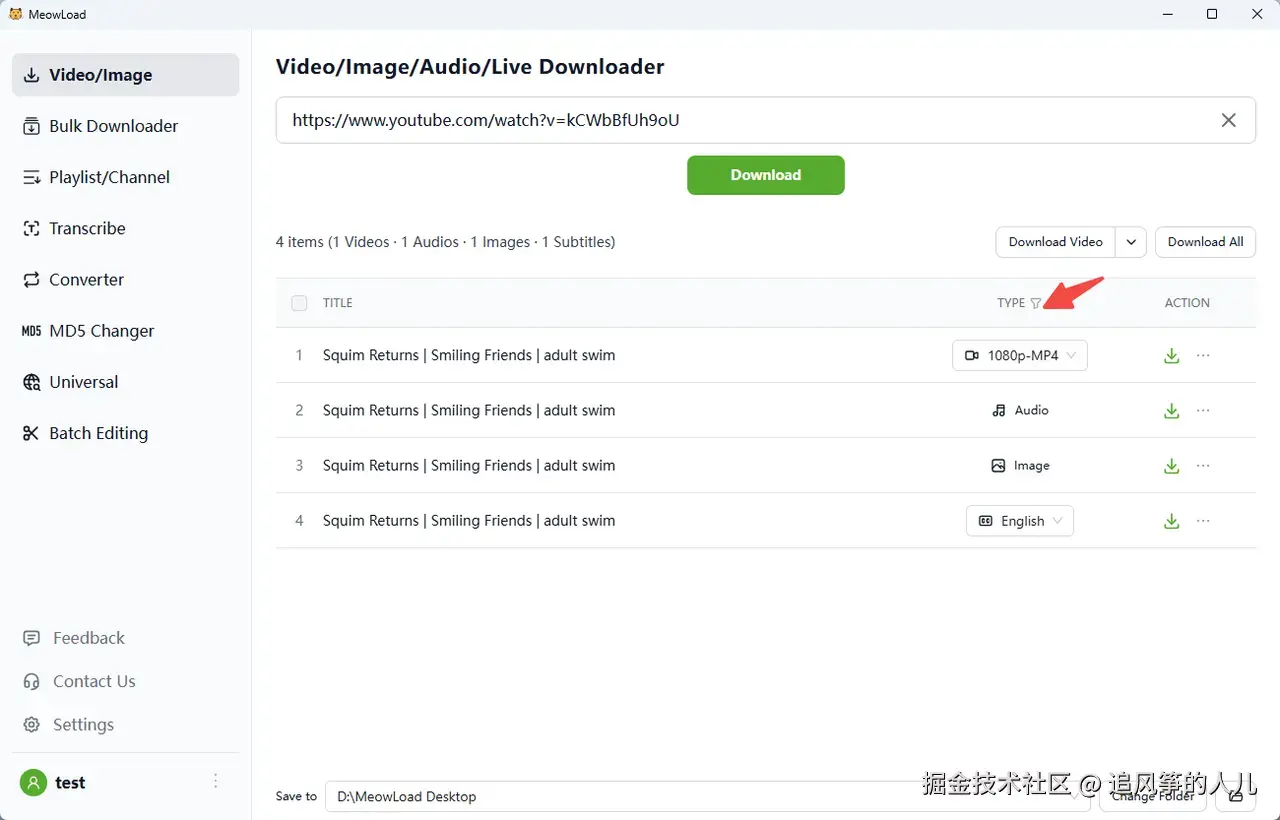Screen dimensions: 1280x820
Task: Open more options for the Audio row
Action: (1203, 411)
